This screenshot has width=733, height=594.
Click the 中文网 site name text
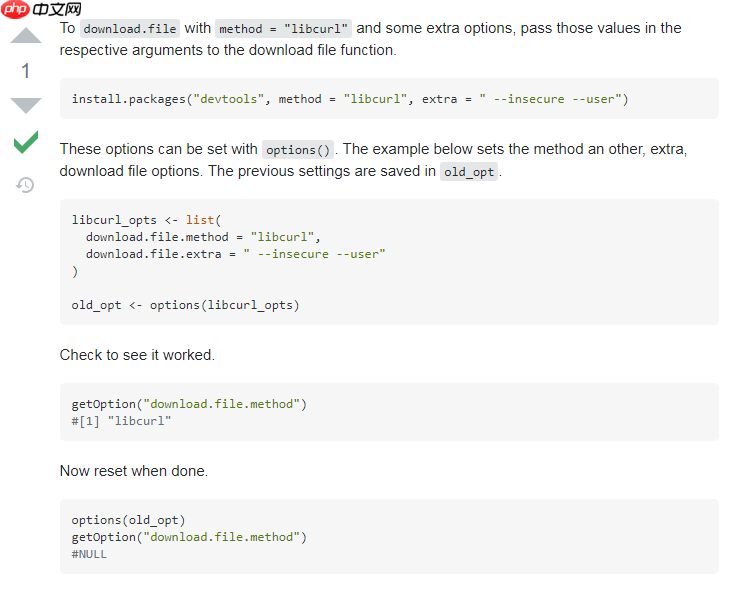coord(57,9)
